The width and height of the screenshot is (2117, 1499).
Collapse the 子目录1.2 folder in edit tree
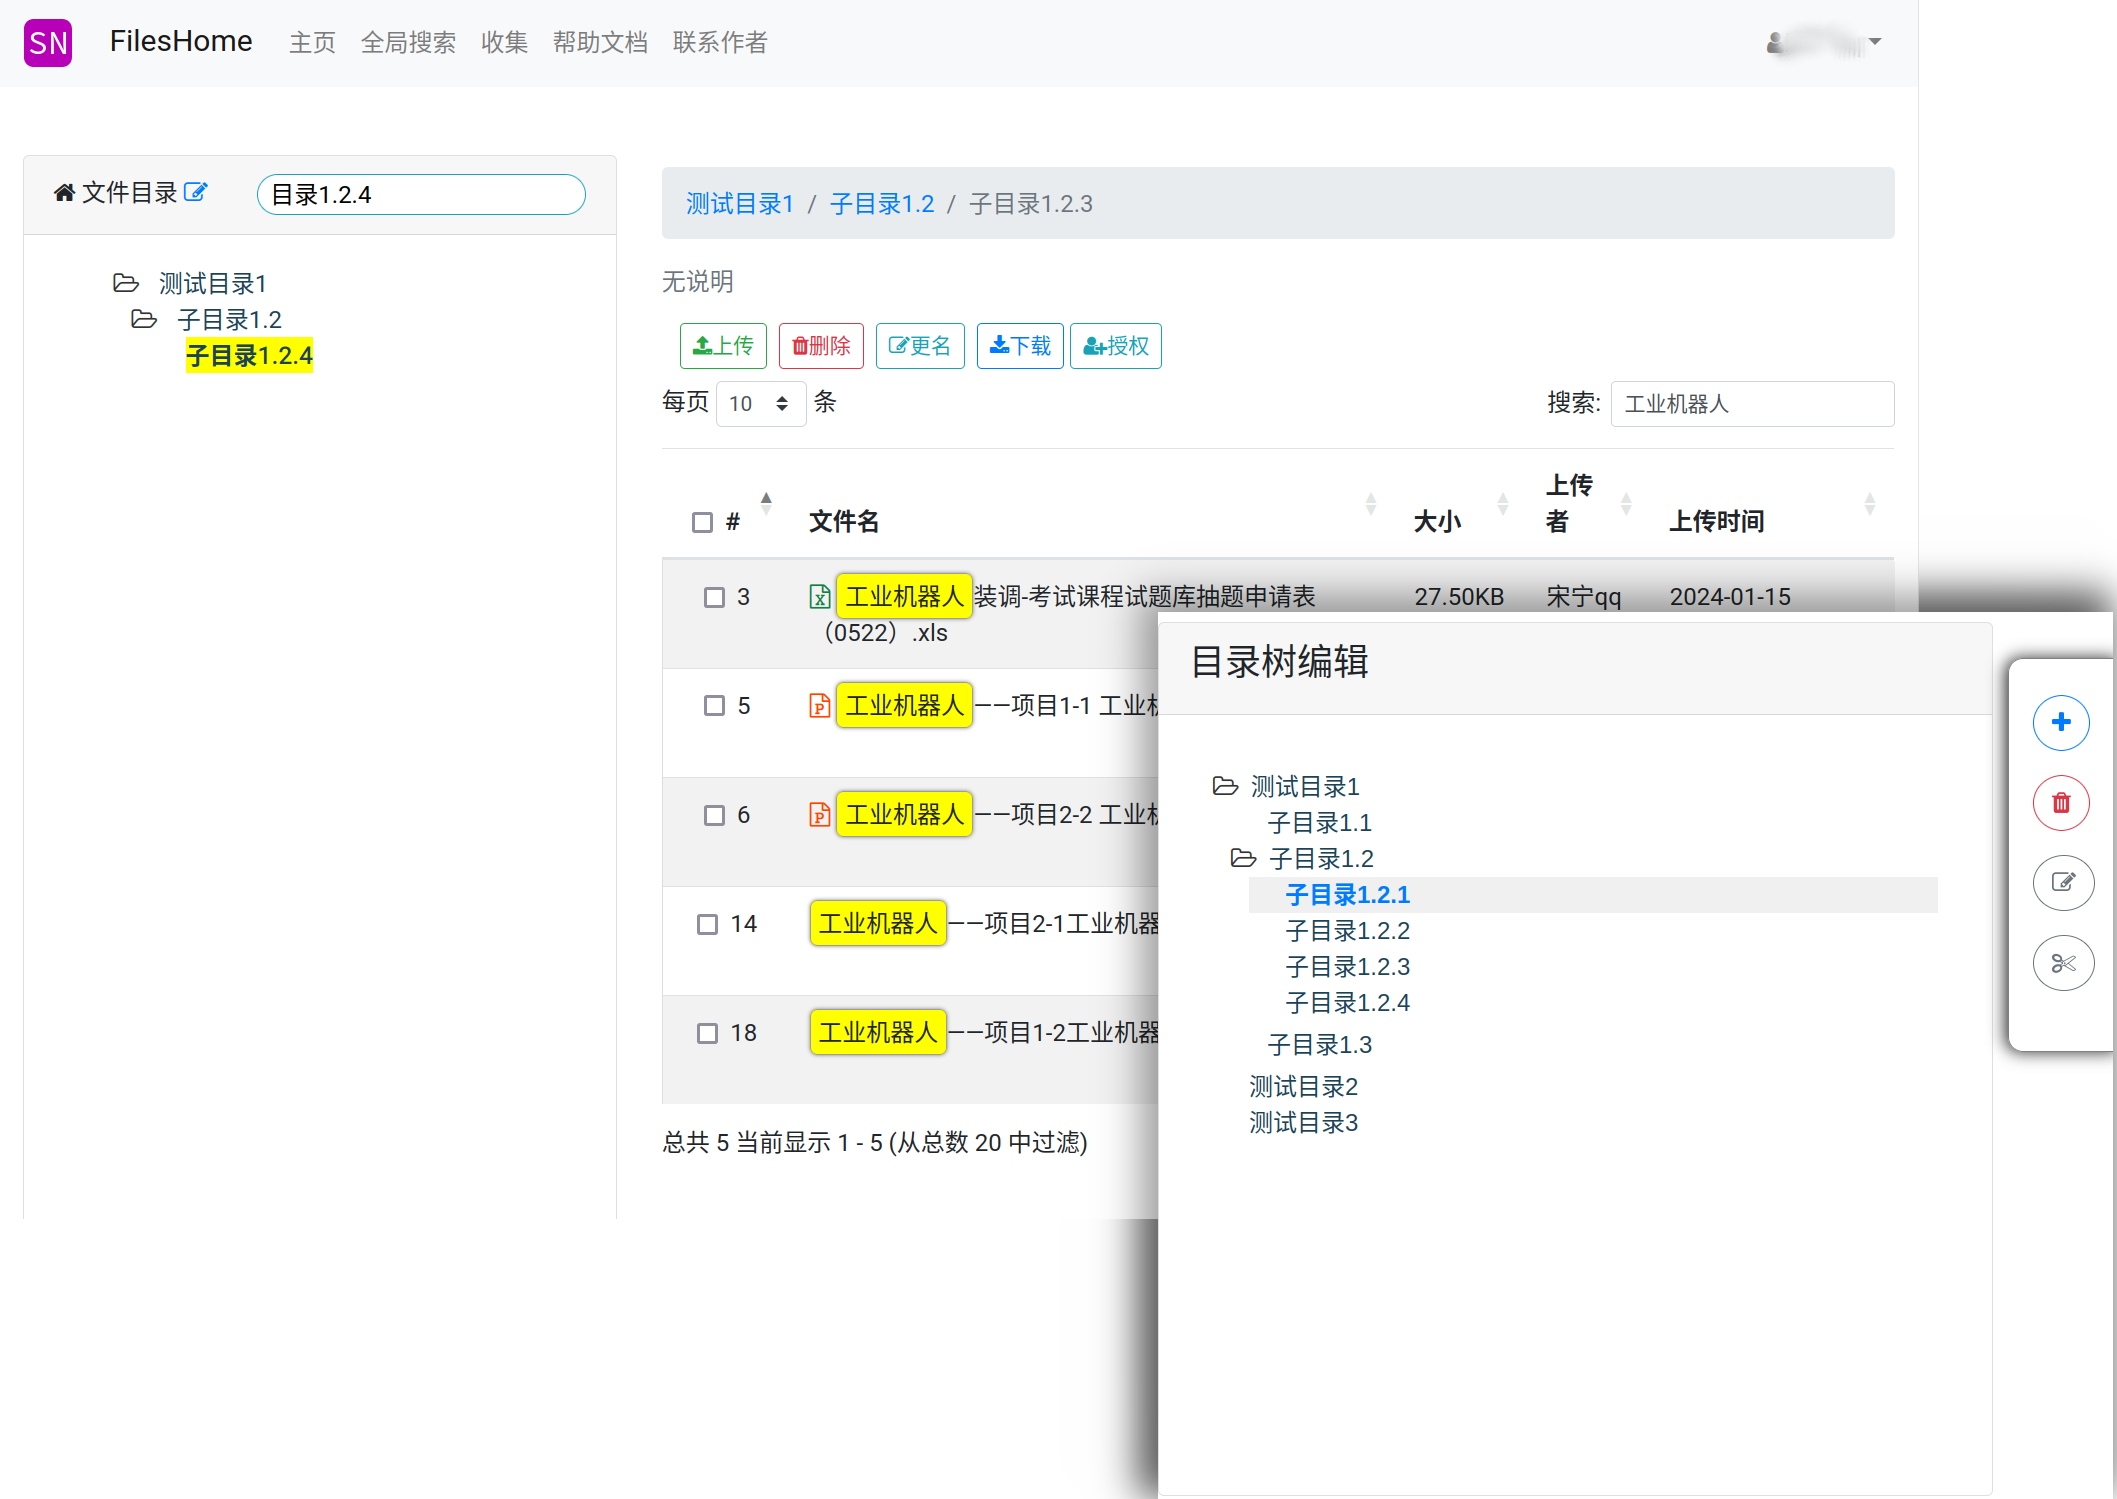pos(1243,858)
